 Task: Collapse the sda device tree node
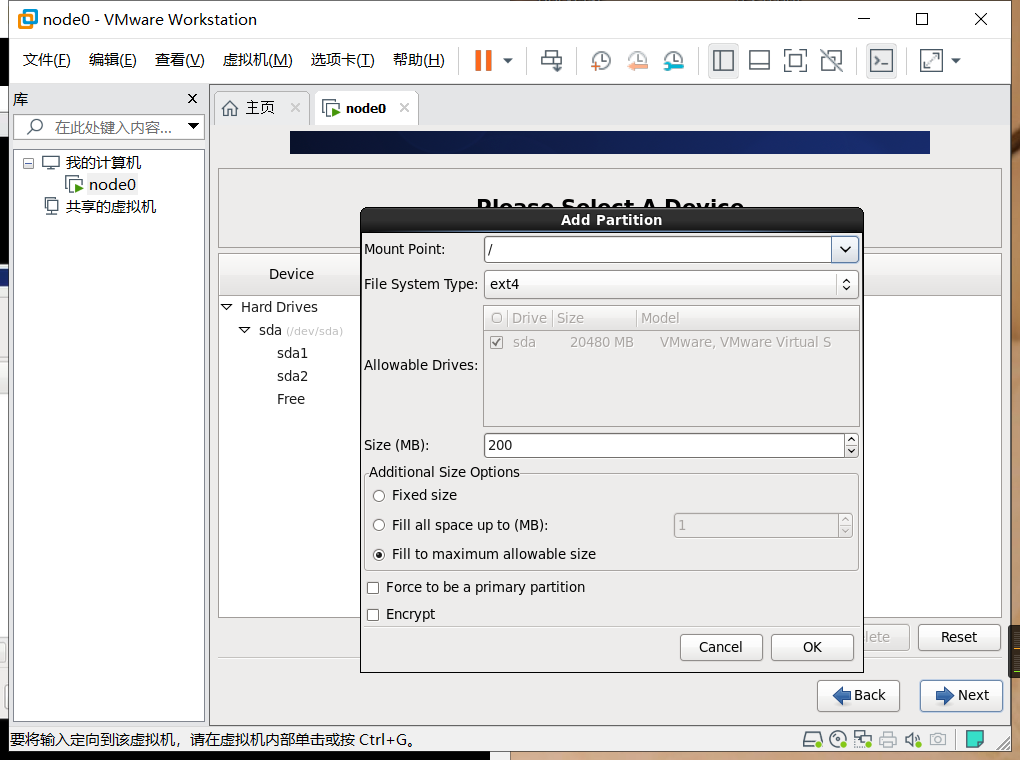pyautogui.click(x=245, y=331)
